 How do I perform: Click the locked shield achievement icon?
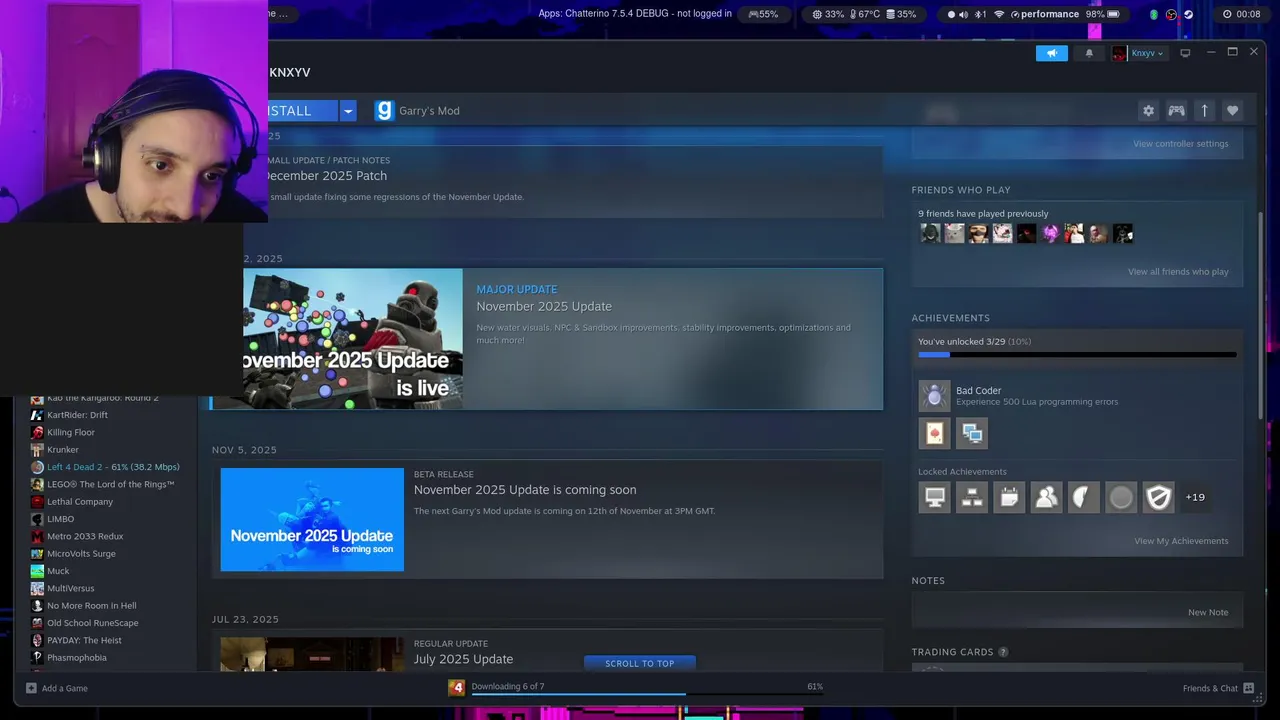(x=1159, y=497)
